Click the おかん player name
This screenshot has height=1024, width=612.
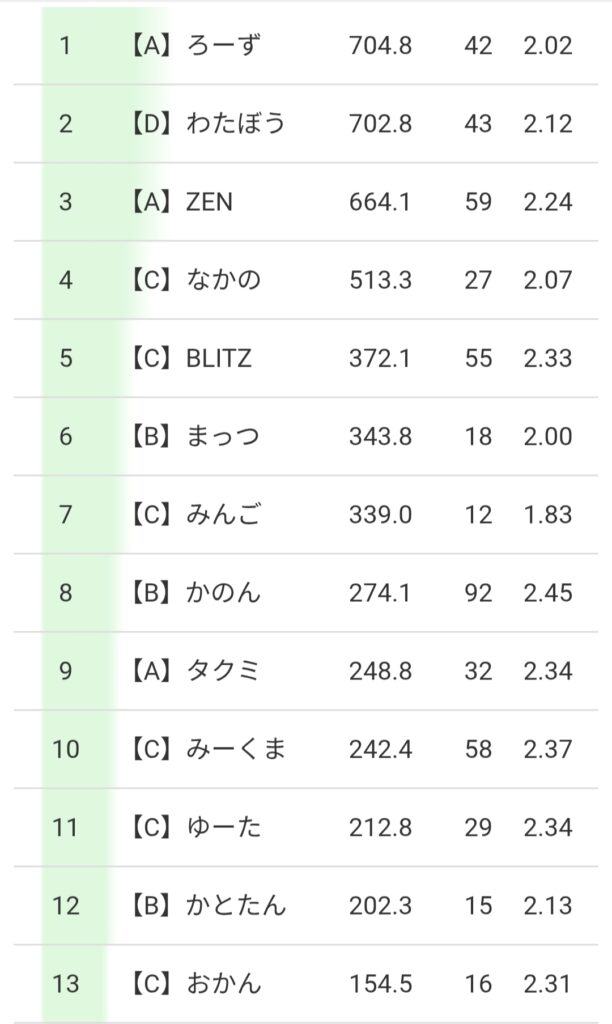click(x=224, y=984)
